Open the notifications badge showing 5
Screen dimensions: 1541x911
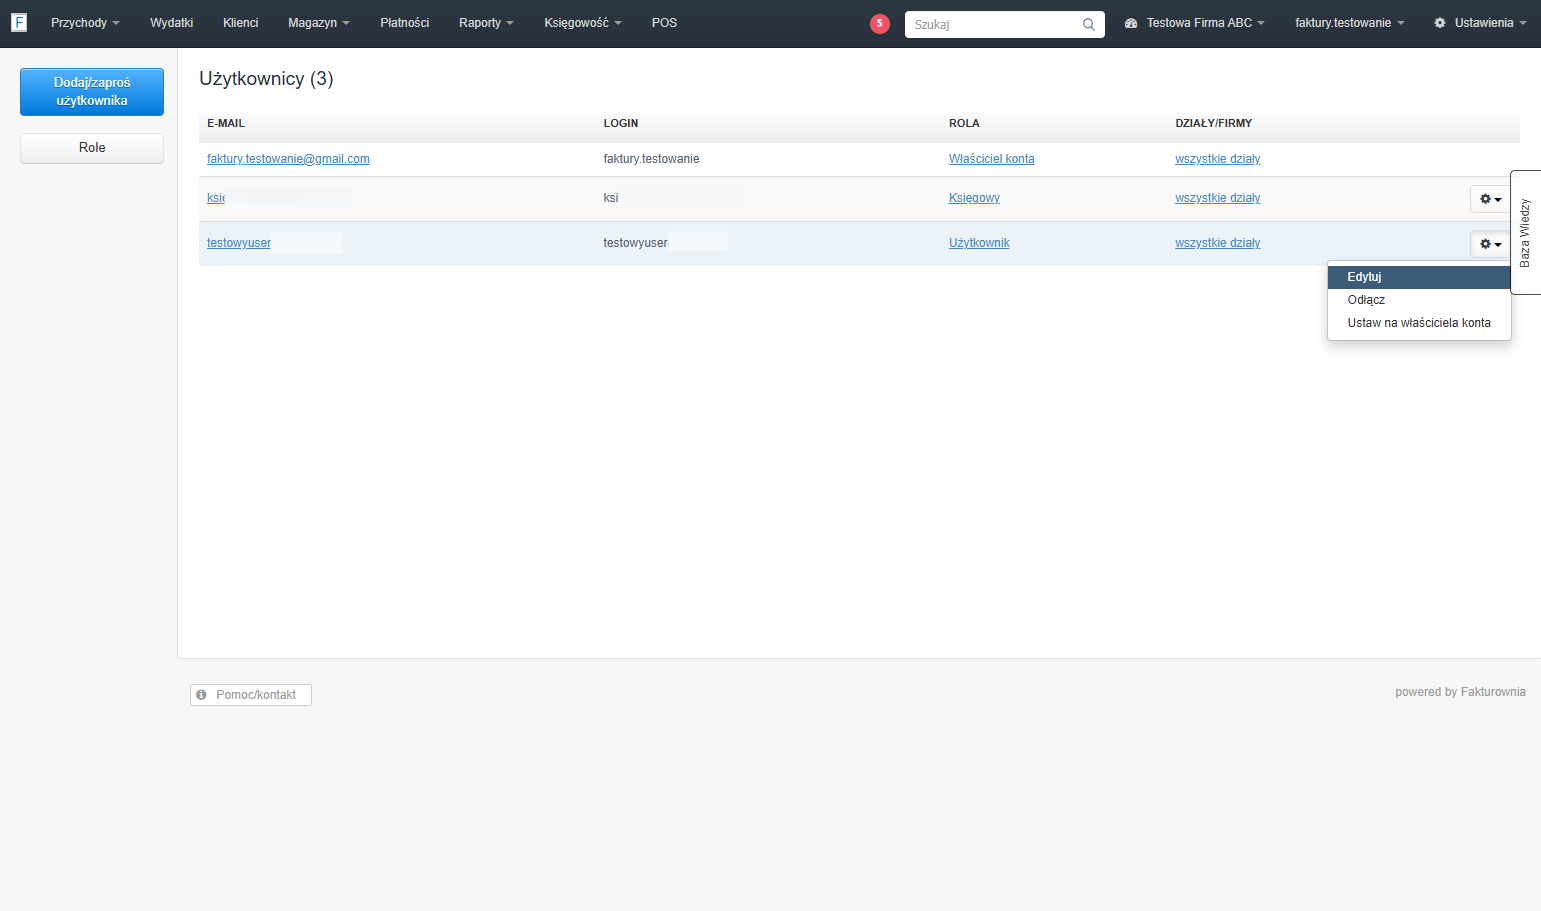(x=880, y=24)
